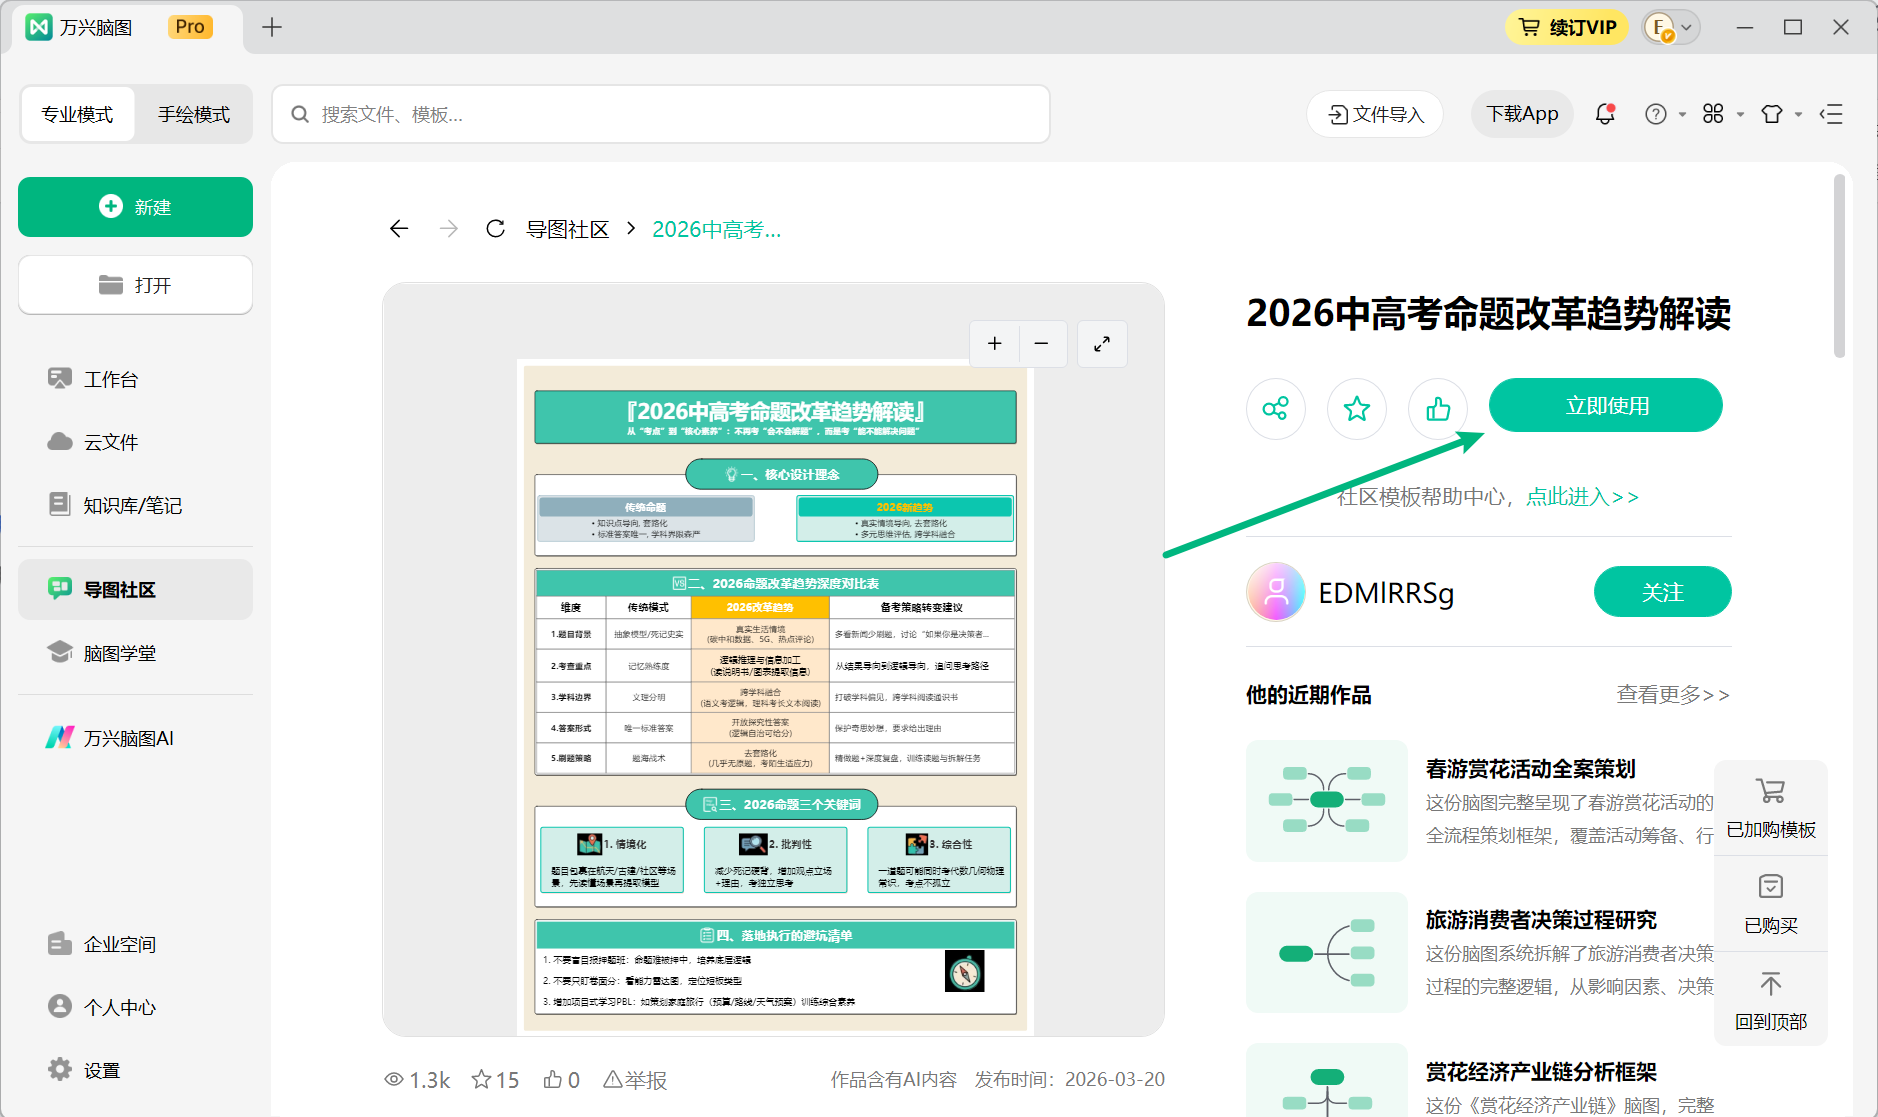Open notifications bell icon
The image size is (1878, 1117).
[x=1605, y=114]
